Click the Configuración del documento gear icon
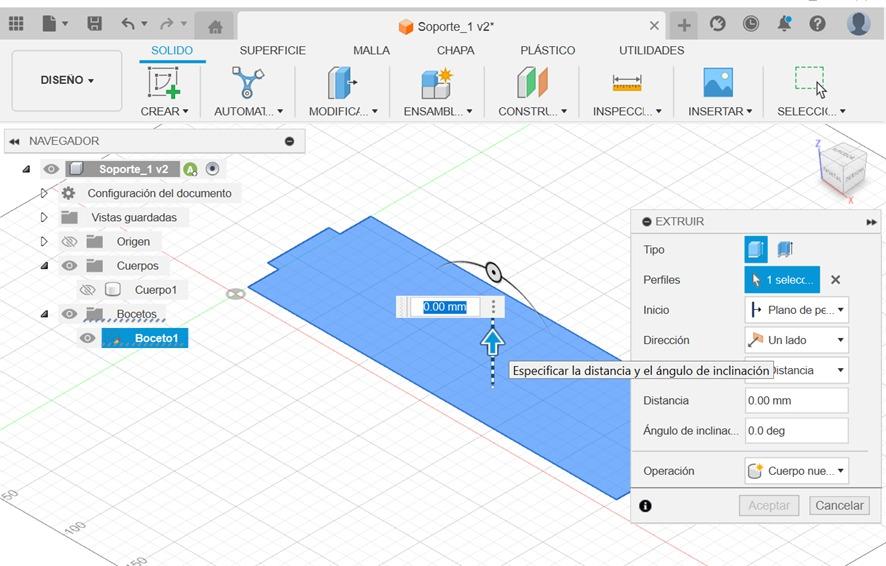The image size is (886, 566). tap(68, 193)
